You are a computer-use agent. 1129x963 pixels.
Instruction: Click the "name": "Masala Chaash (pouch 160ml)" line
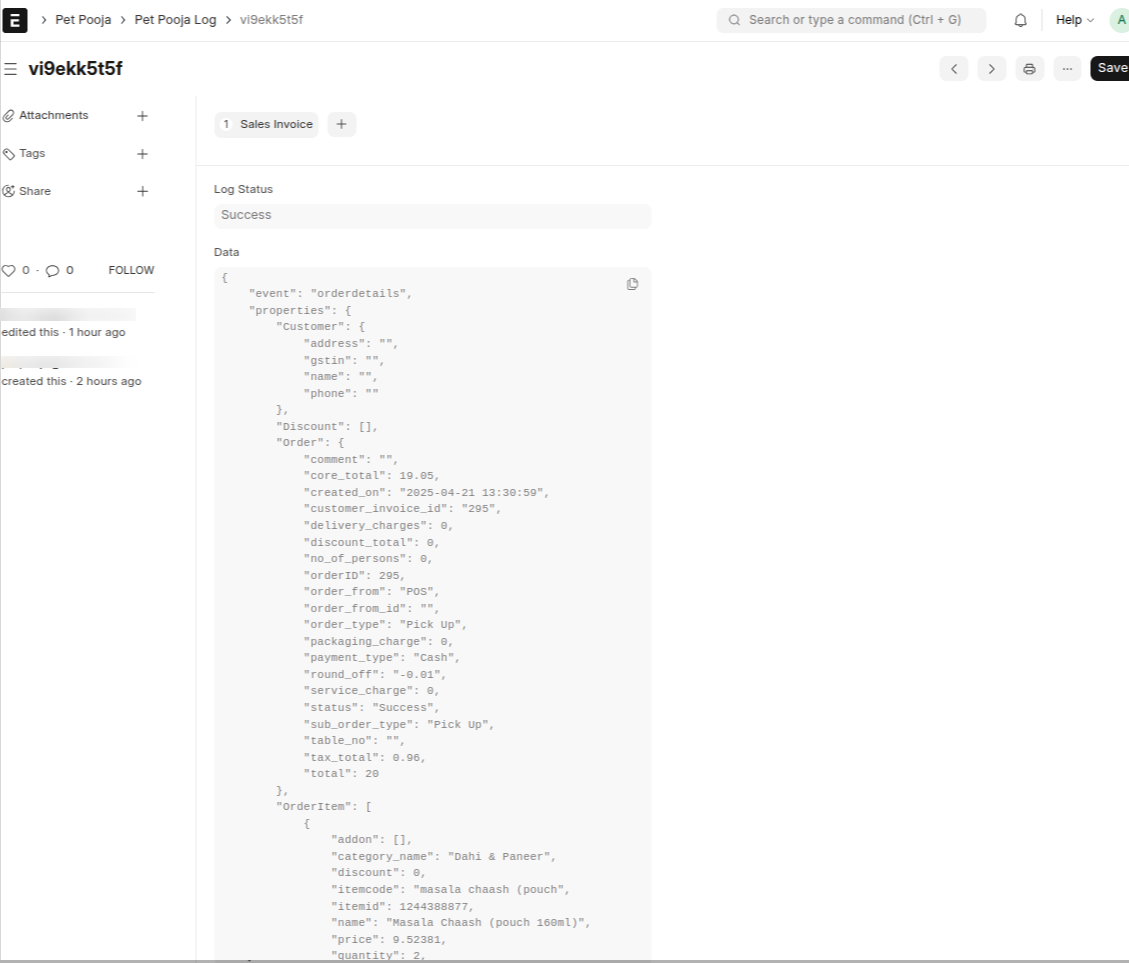461,923
